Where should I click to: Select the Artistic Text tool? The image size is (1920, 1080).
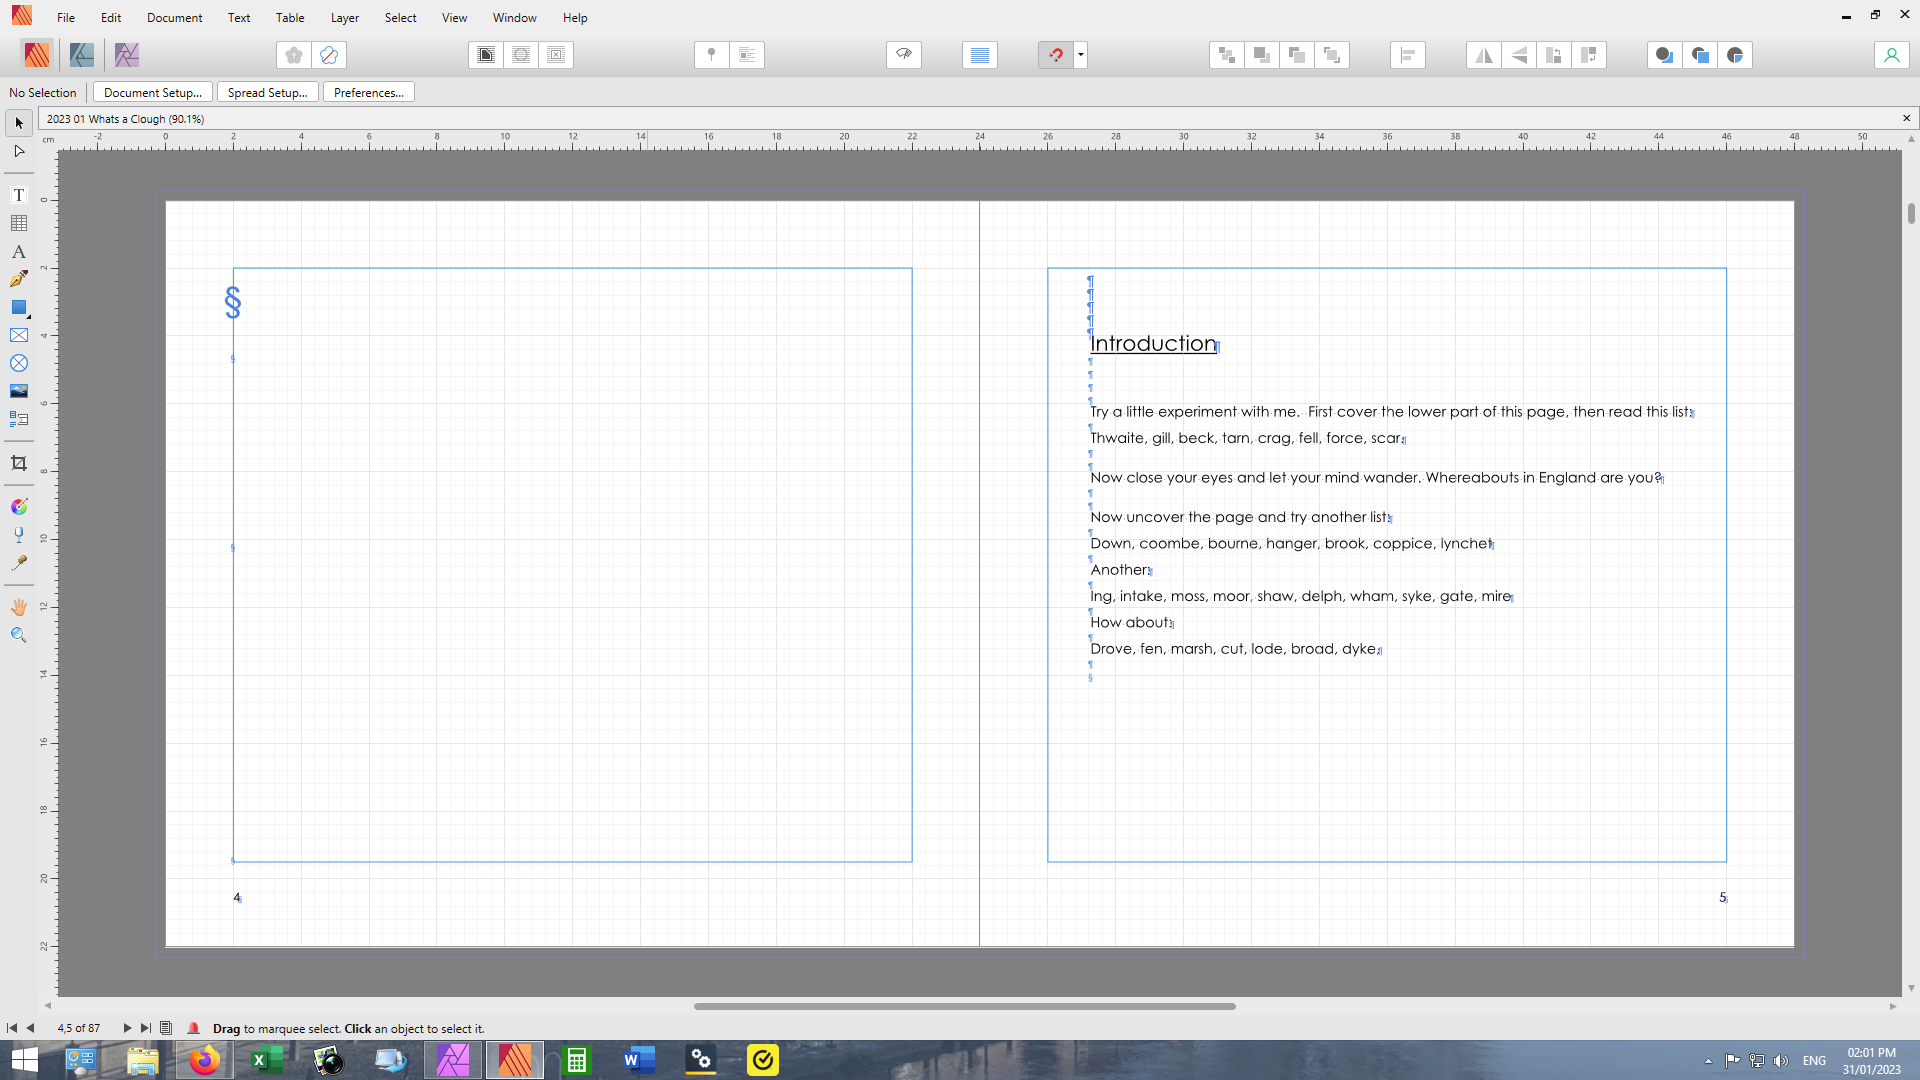pos(18,251)
